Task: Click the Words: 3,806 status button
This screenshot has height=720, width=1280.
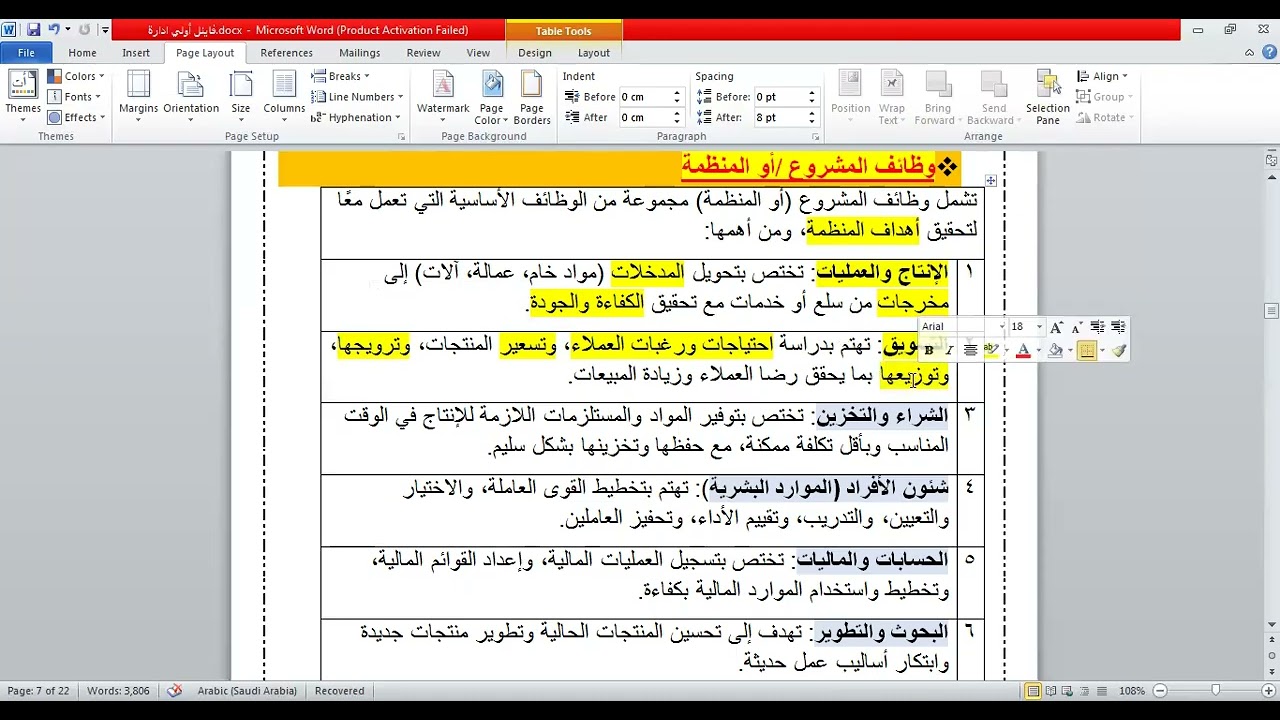Action: coord(118,690)
